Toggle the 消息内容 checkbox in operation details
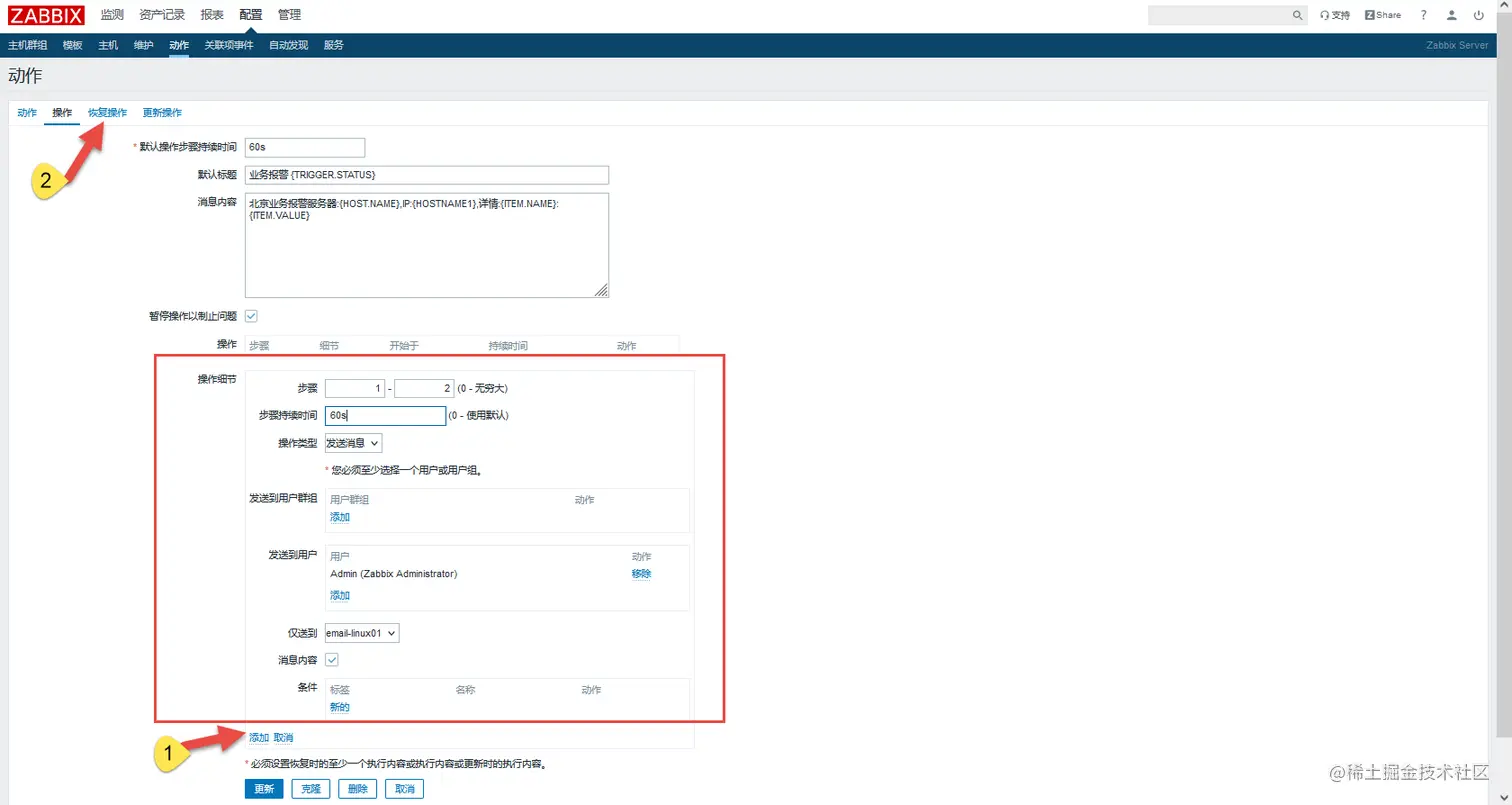This screenshot has width=1512, height=805. pyautogui.click(x=332, y=660)
